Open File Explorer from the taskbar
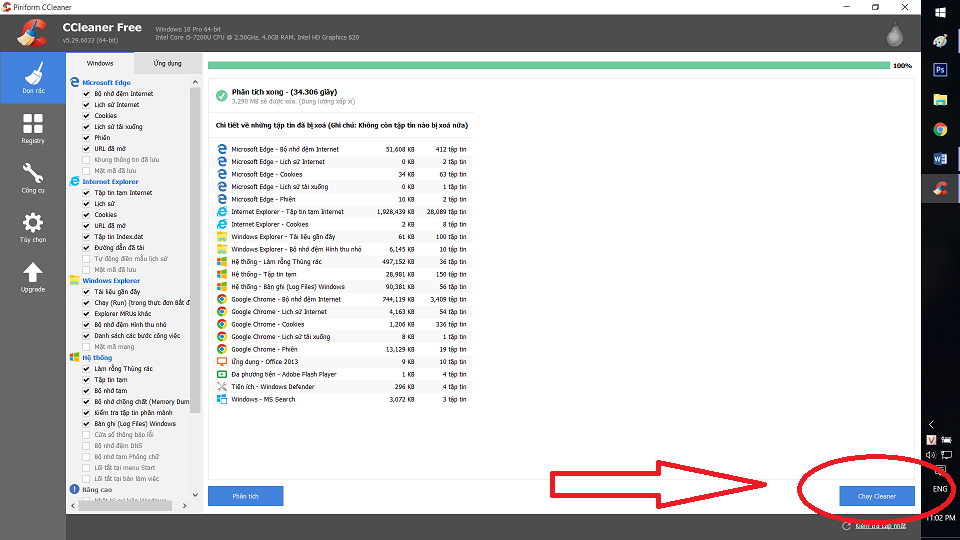 [x=940, y=100]
